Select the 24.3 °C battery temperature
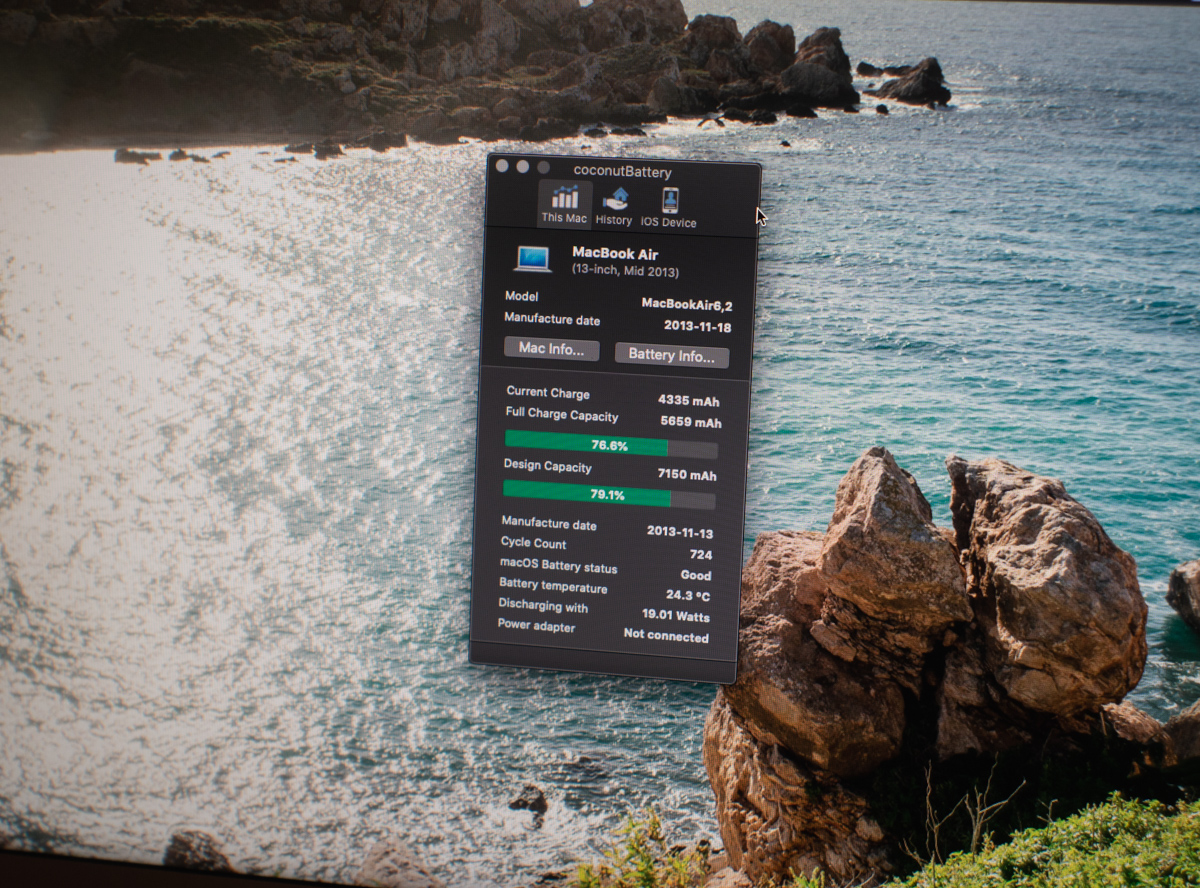The width and height of the screenshot is (1200, 888). click(688, 595)
